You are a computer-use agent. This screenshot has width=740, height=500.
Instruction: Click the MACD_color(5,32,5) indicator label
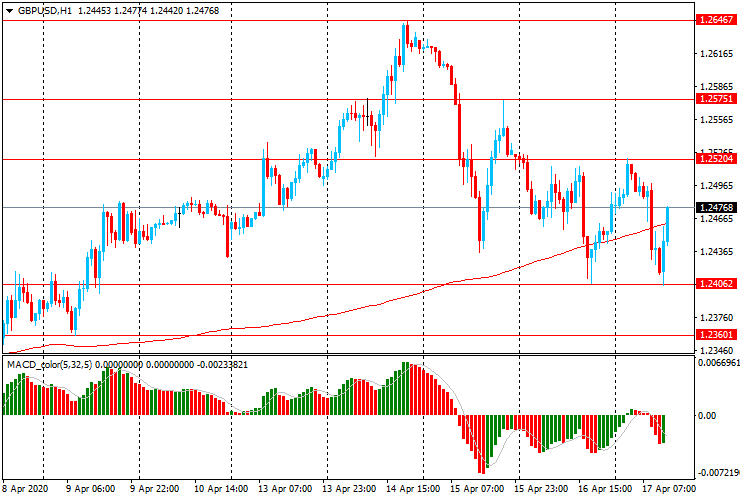point(50,365)
